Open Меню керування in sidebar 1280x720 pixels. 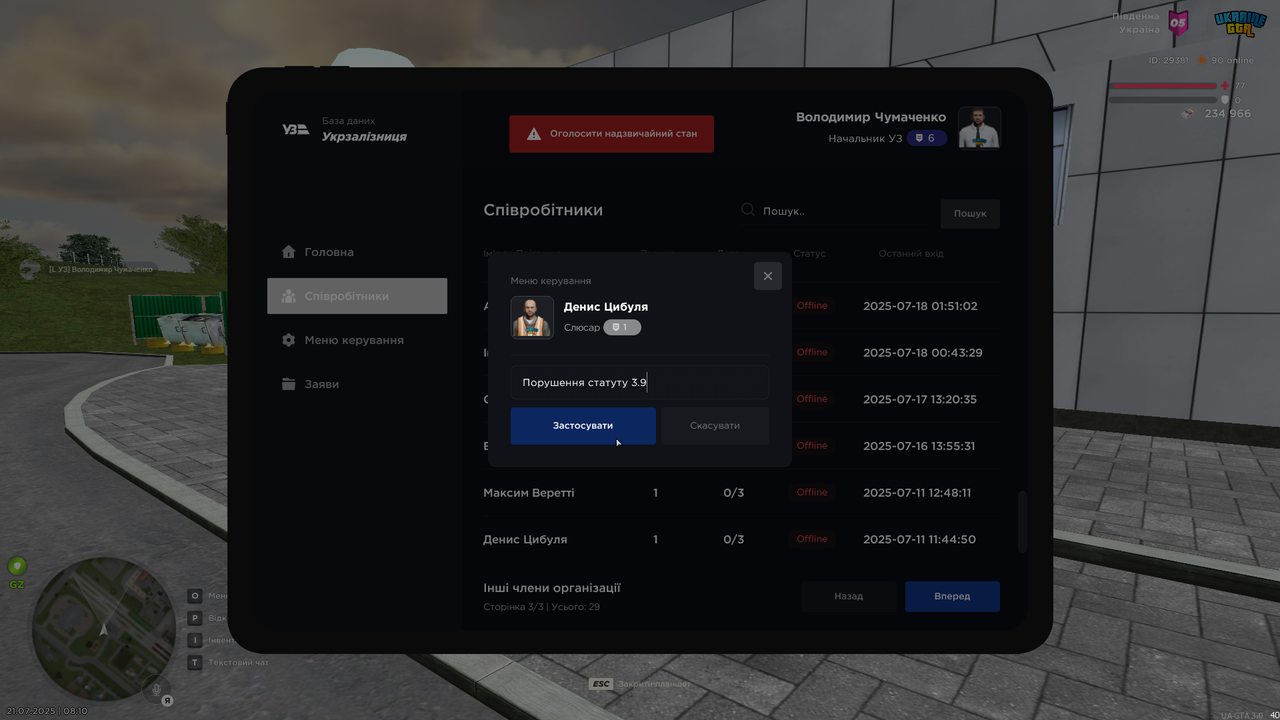coord(357,340)
